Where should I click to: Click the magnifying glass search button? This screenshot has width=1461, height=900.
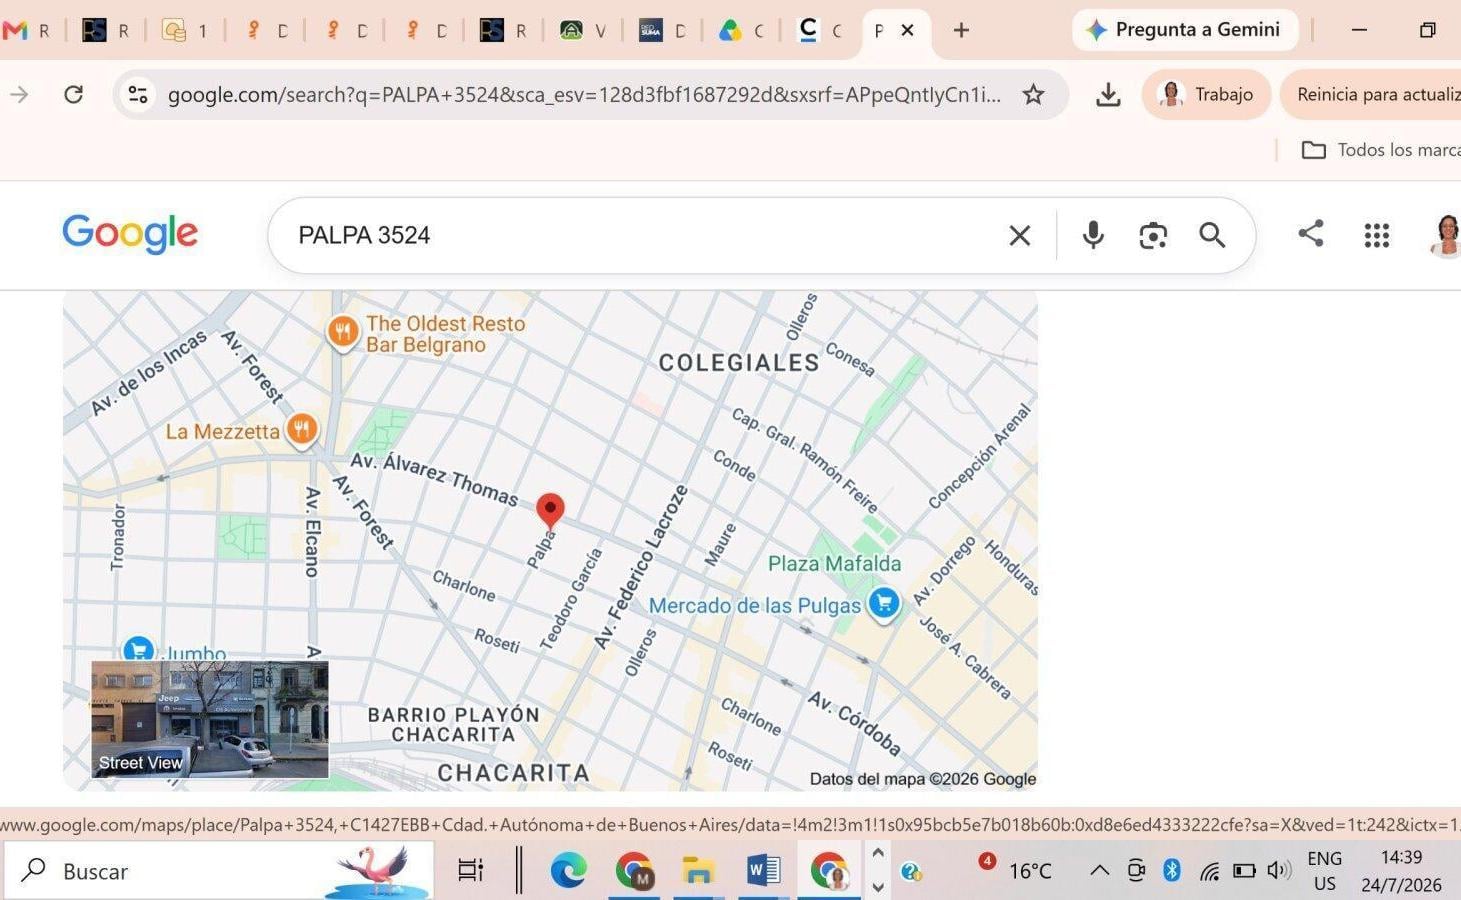(1212, 235)
